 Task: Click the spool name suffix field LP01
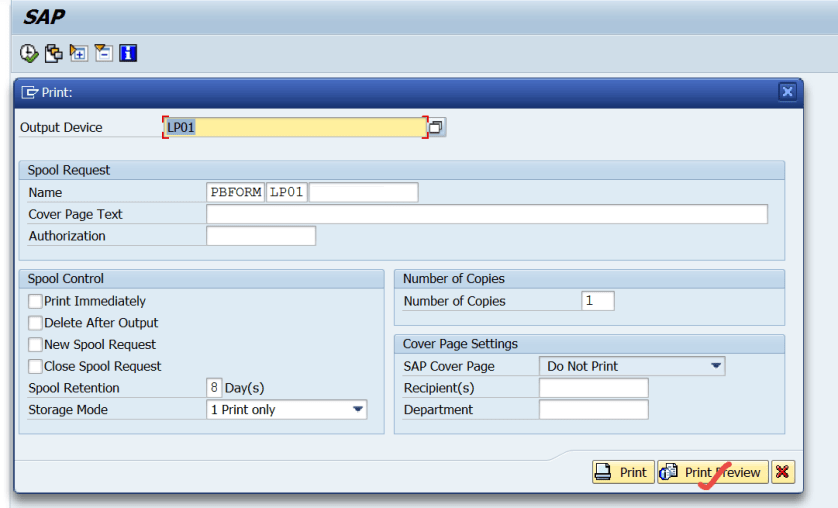[287, 192]
